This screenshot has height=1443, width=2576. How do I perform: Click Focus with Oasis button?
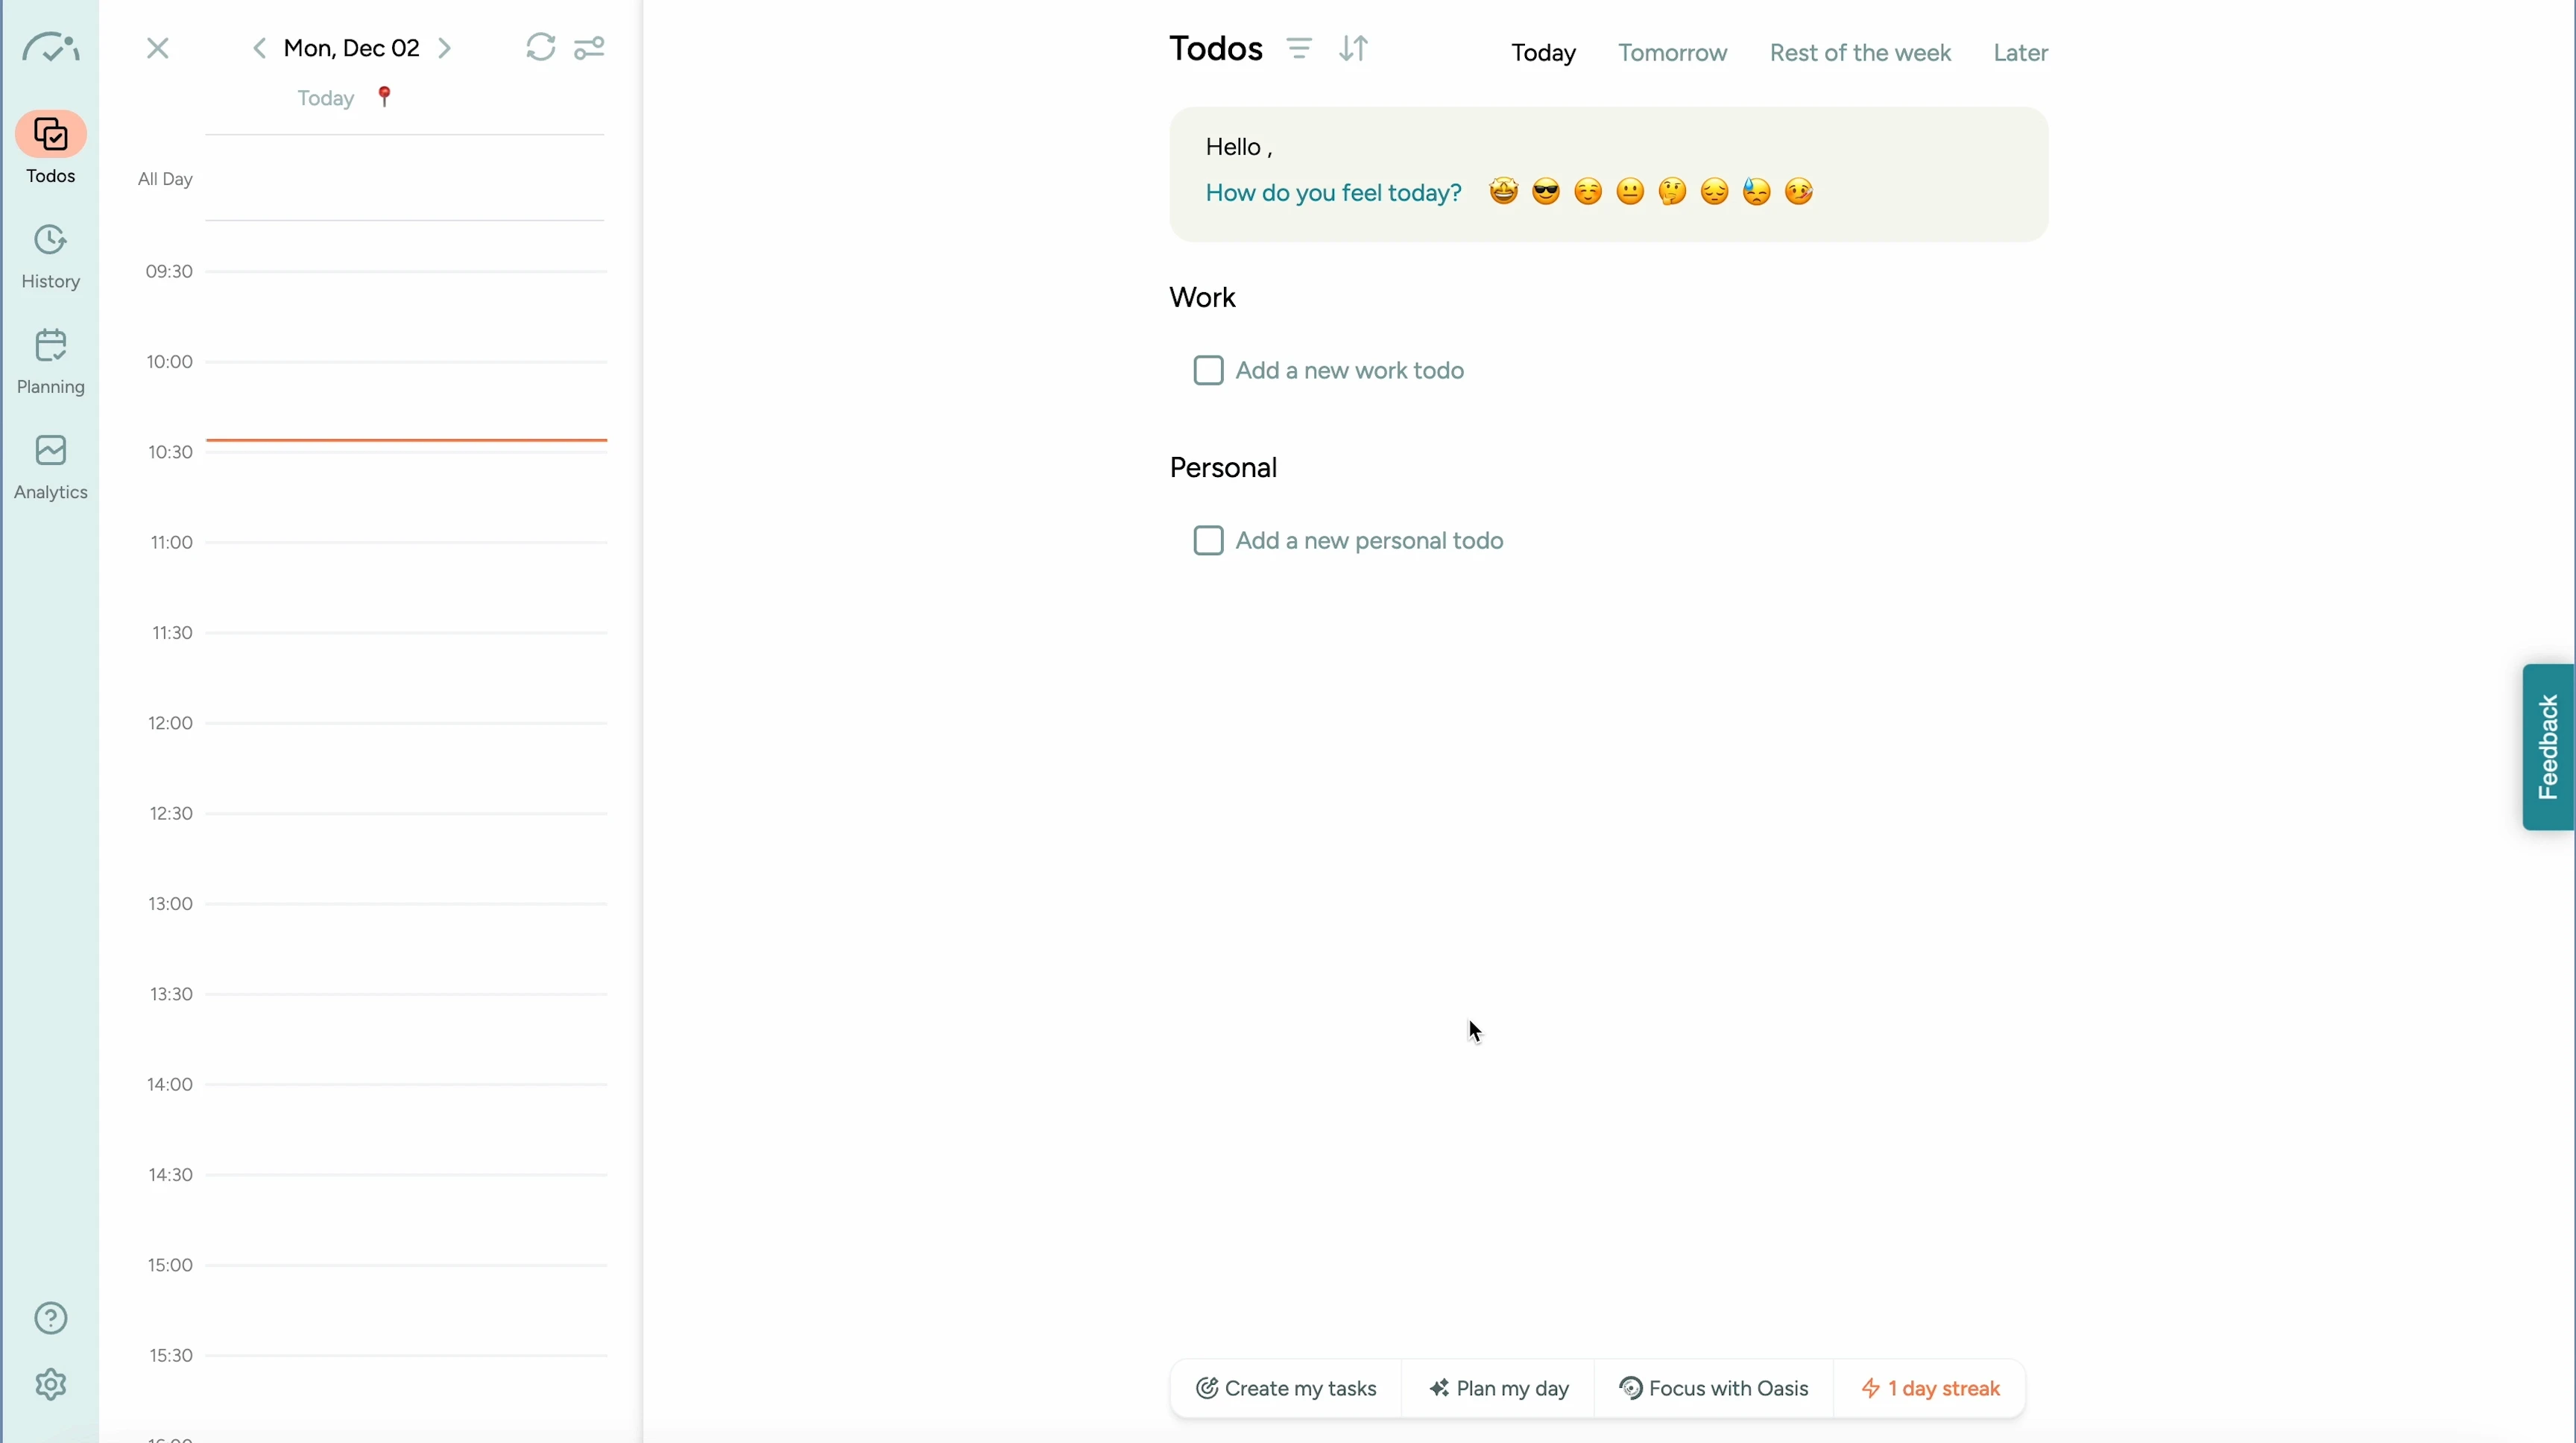[1713, 1388]
